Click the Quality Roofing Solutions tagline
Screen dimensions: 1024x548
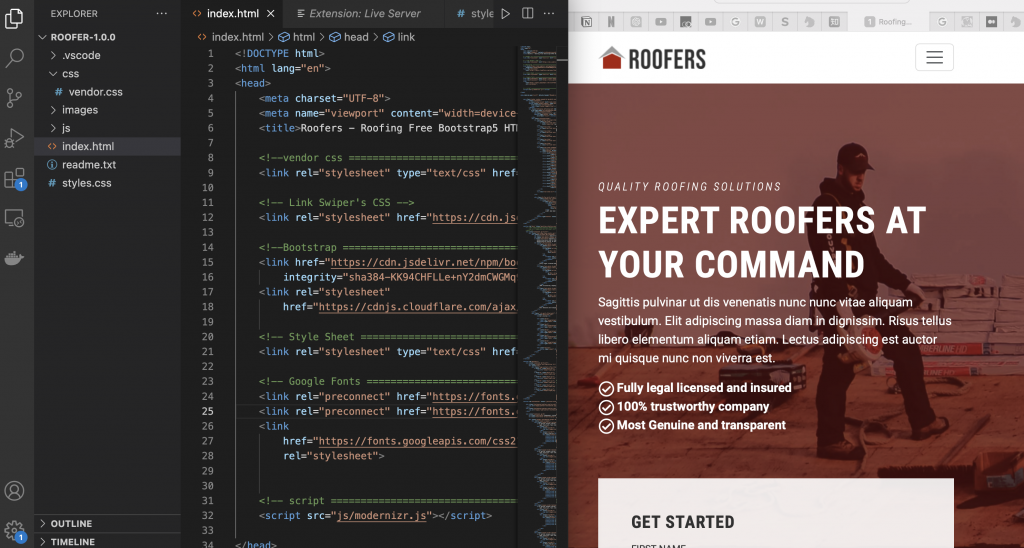point(690,187)
